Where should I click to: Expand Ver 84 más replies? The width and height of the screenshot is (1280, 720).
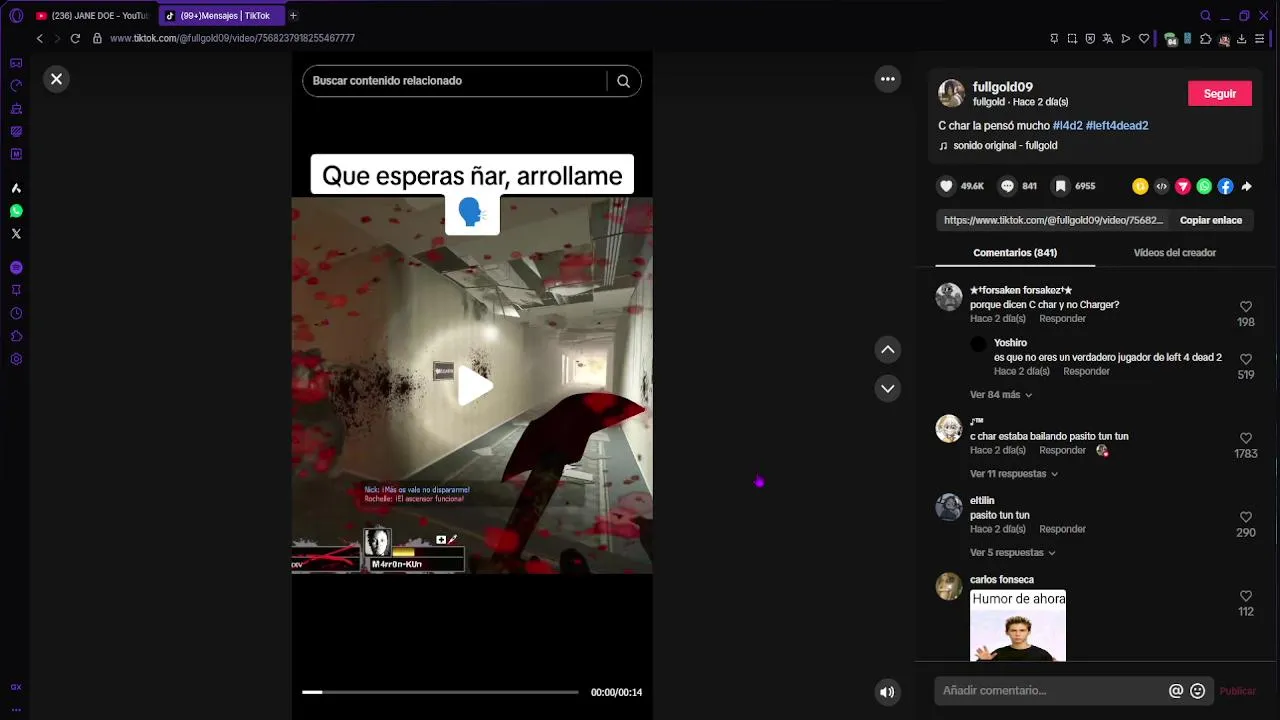1000,395
